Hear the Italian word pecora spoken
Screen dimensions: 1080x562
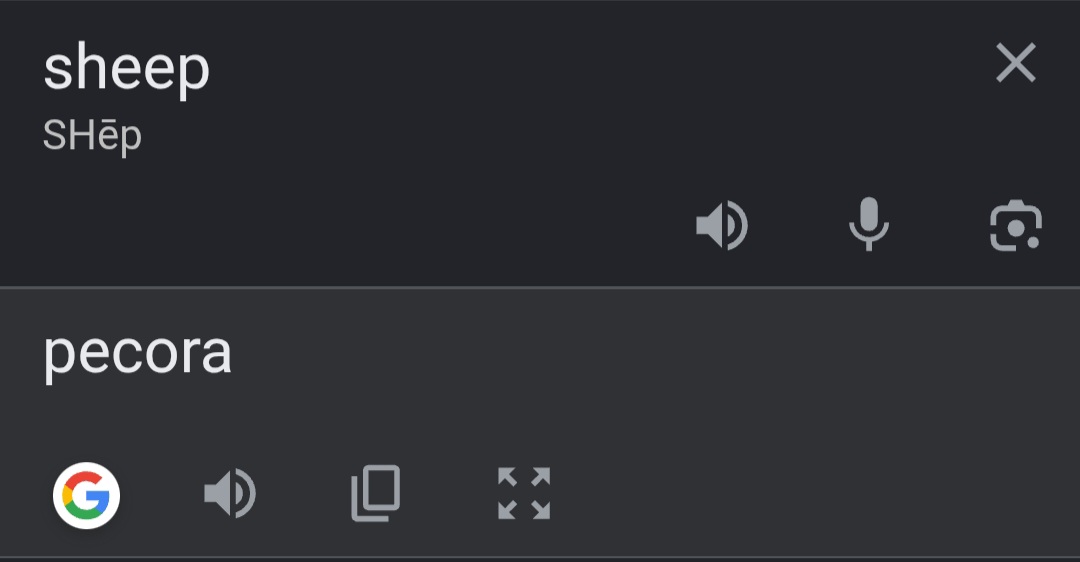click(x=230, y=493)
